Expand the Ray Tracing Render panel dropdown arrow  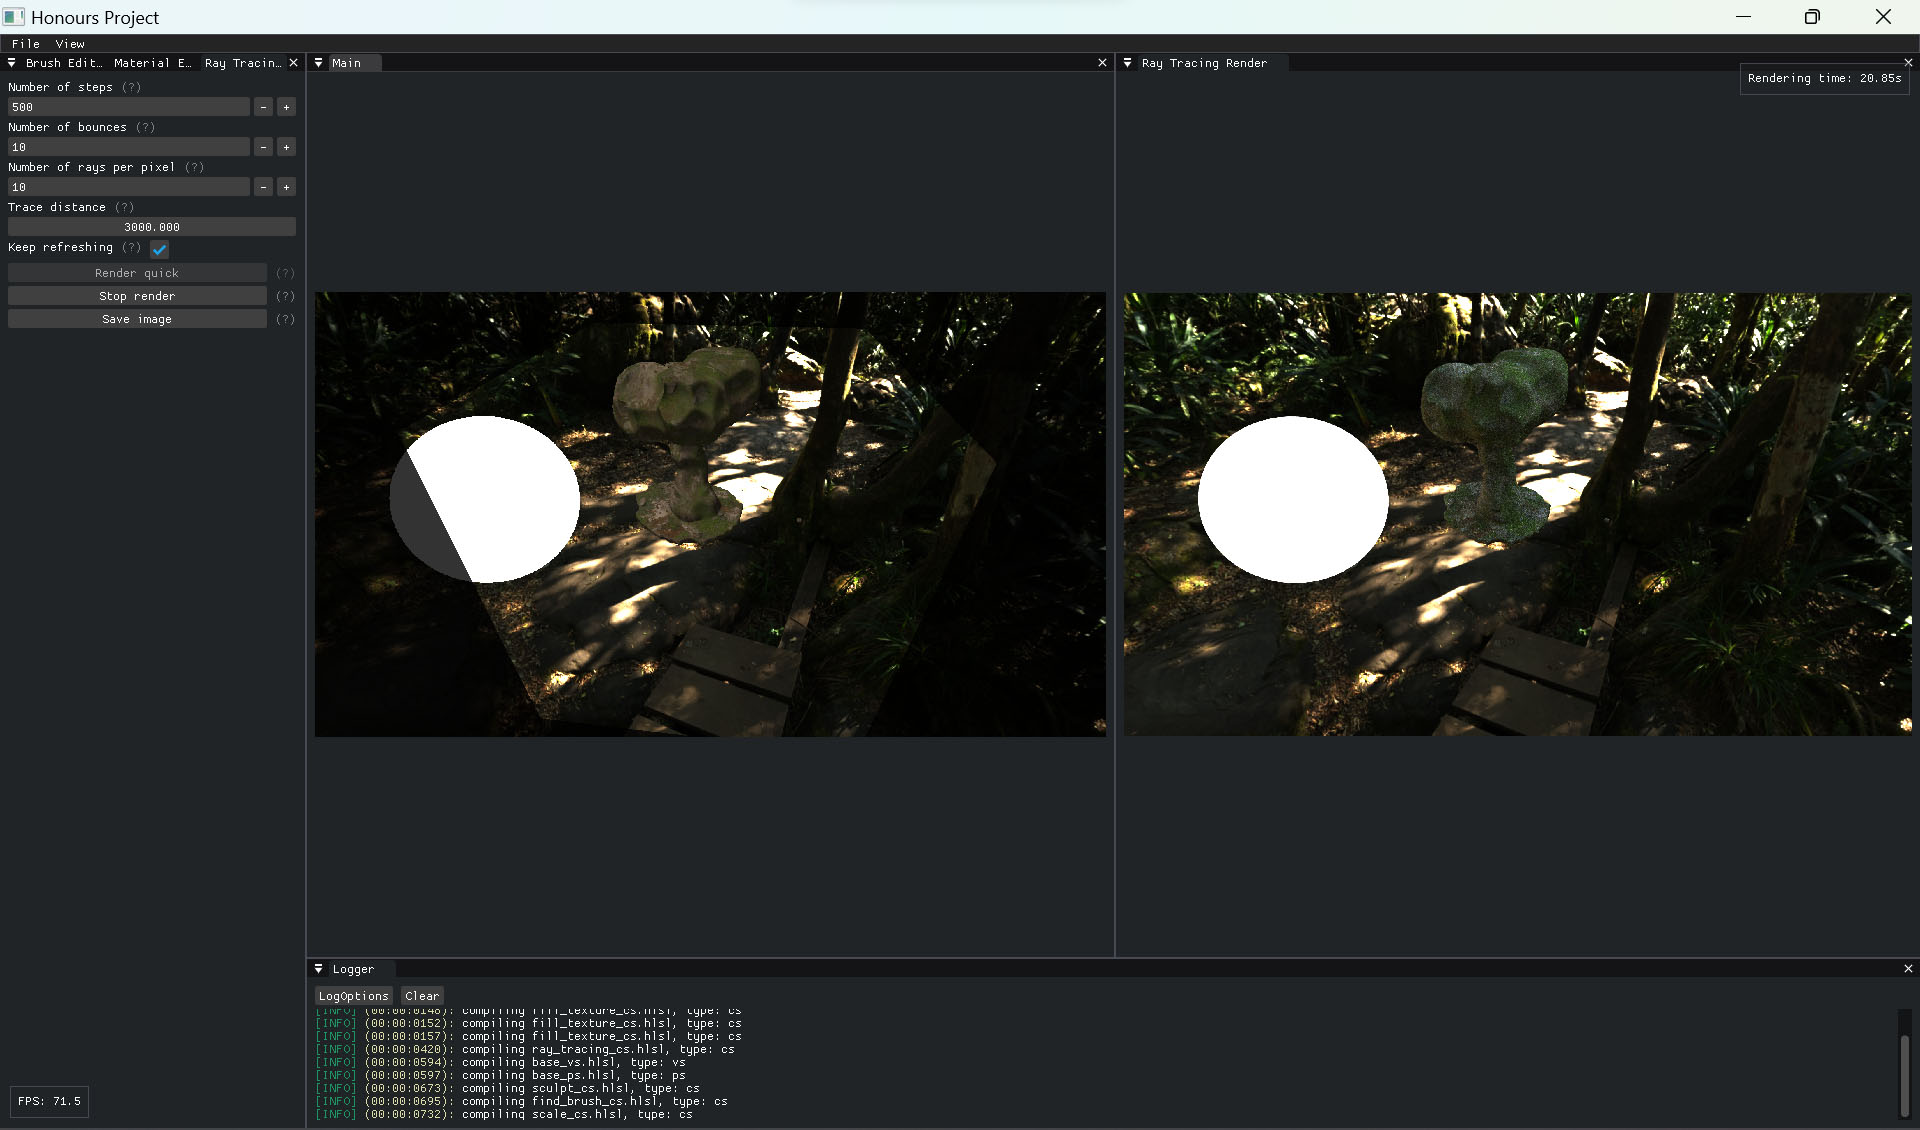click(1127, 63)
